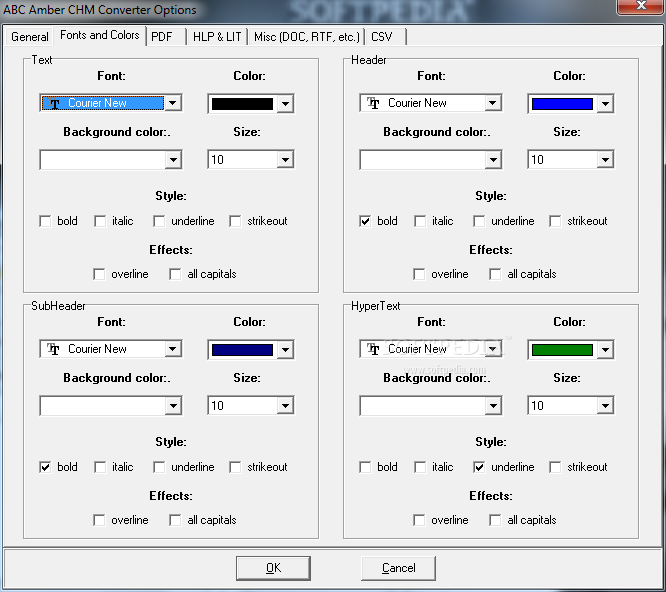Click the TrueType font icon in HyperText Font box
The height and width of the screenshot is (592, 666).
(x=373, y=349)
